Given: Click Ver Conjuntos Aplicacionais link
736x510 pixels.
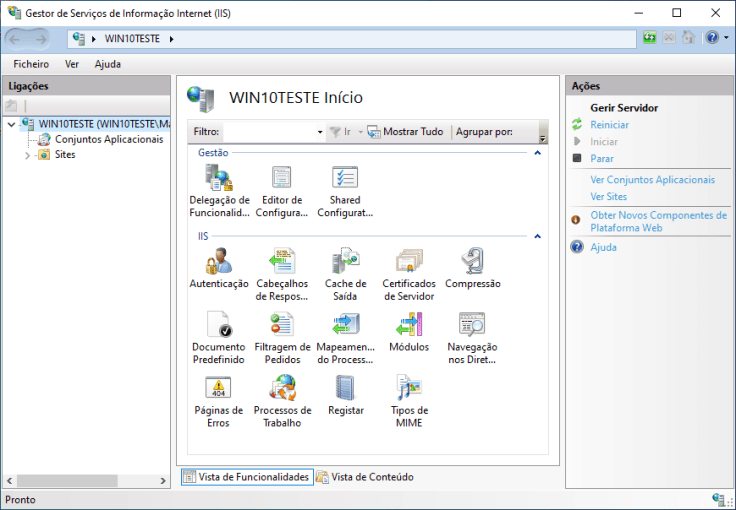Looking at the screenshot, I should click(x=652, y=180).
